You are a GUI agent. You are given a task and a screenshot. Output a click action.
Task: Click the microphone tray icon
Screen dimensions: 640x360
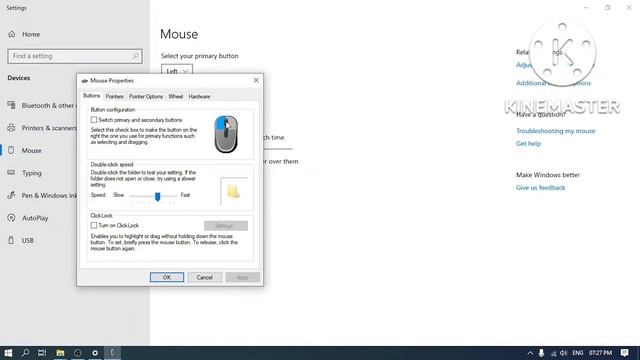541,353
